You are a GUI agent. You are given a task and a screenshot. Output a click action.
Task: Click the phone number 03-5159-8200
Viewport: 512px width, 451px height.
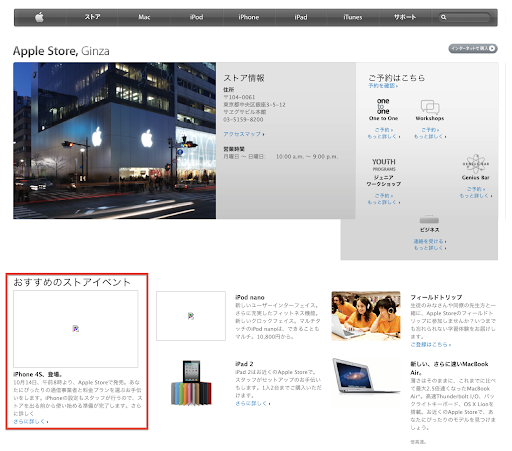tap(243, 120)
